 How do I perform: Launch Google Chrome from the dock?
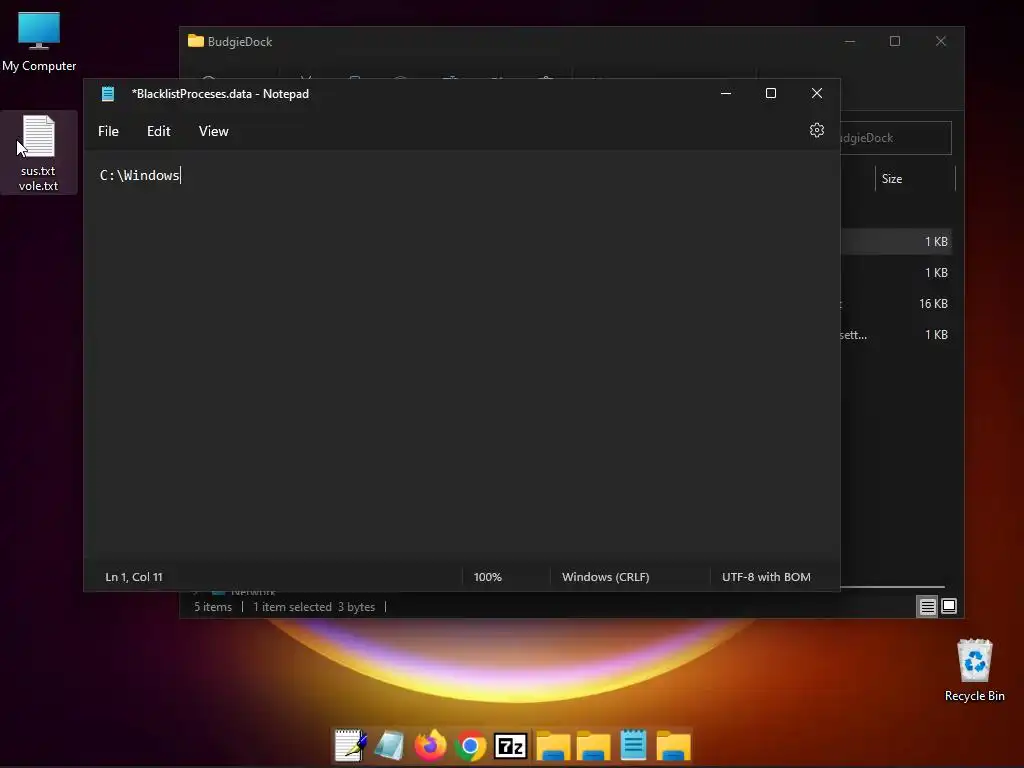coord(470,746)
